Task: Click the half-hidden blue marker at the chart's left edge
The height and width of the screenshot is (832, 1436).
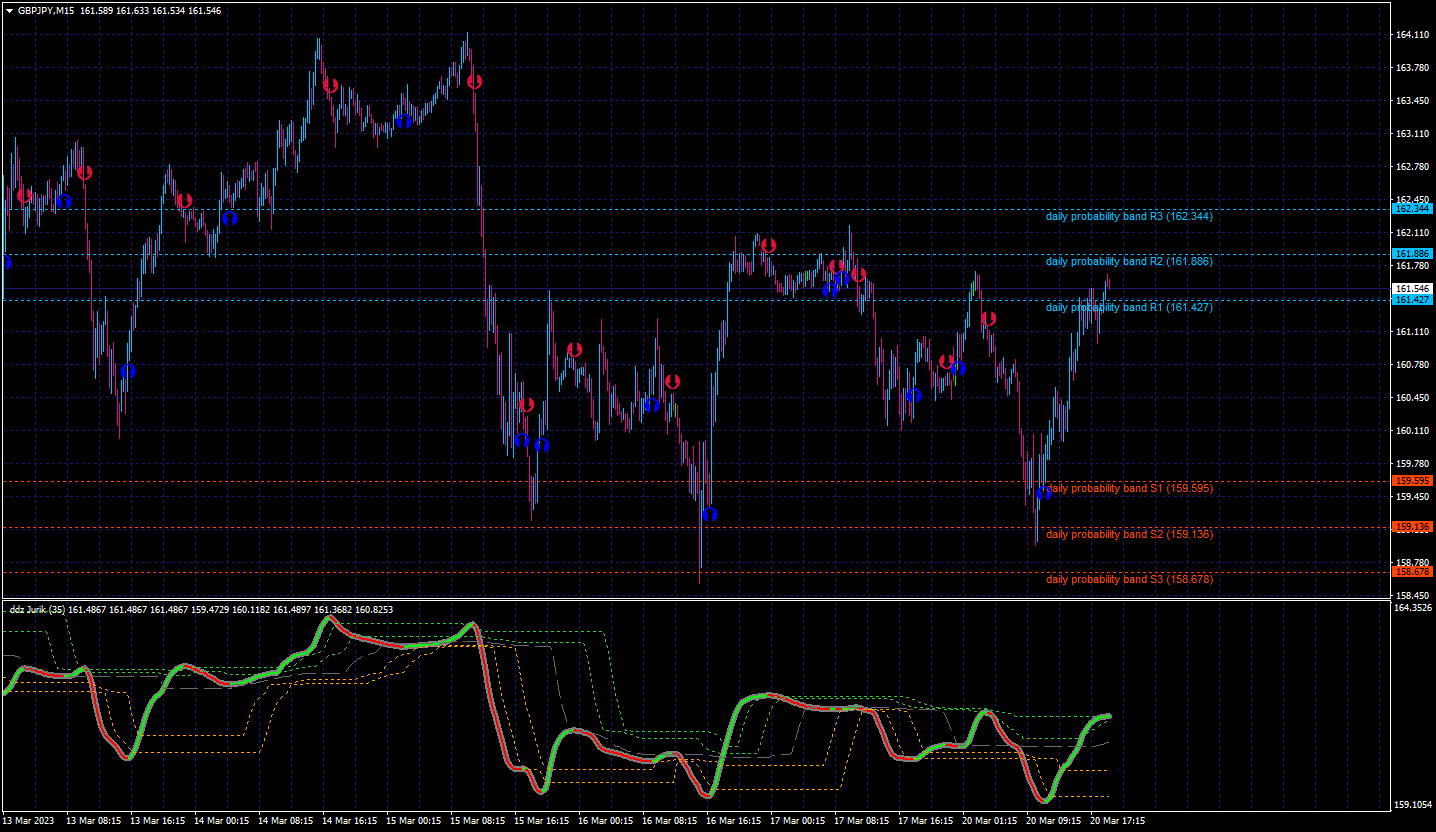Action: point(5,262)
